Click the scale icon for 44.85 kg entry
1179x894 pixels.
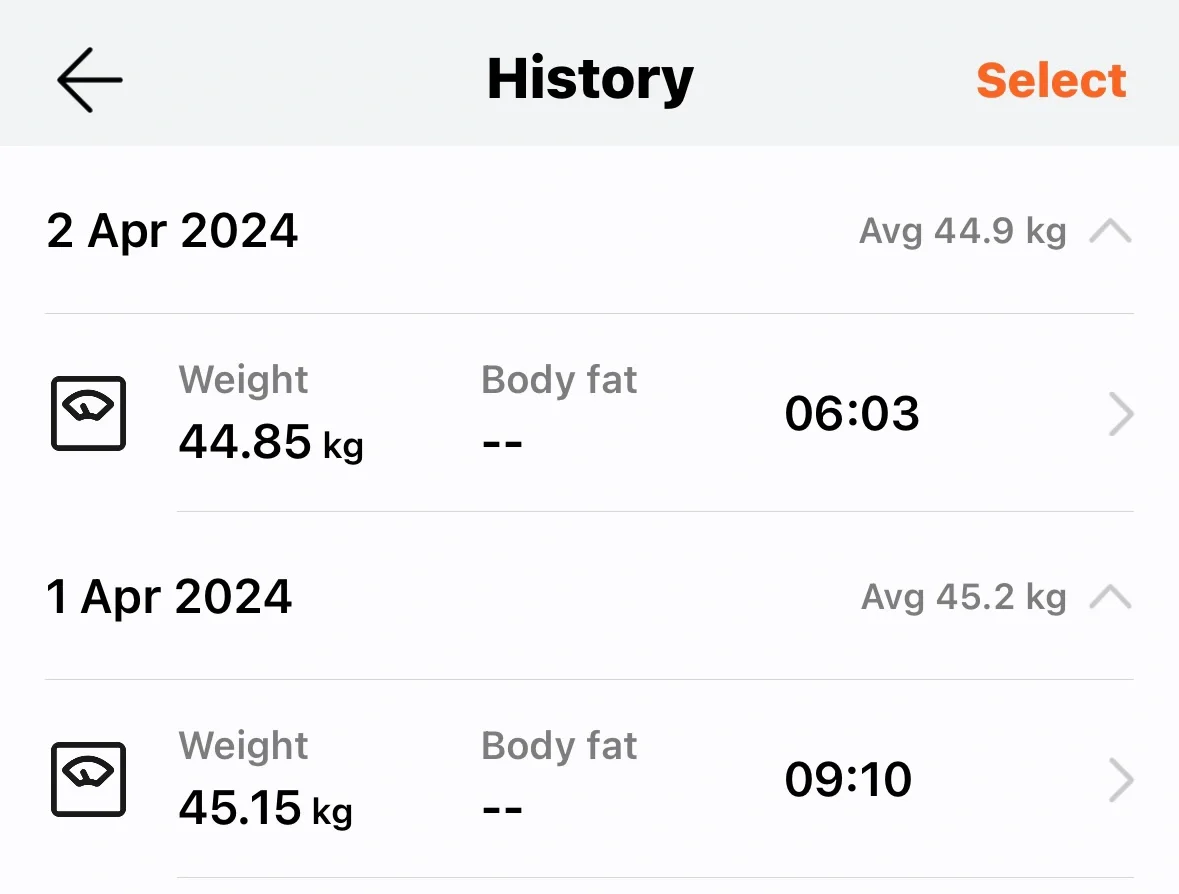coord(89,414)
